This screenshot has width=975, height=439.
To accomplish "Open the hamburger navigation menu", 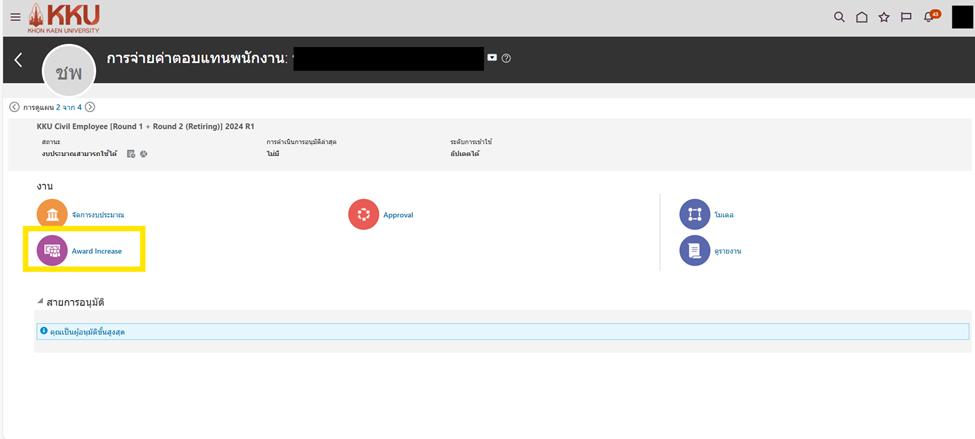I will point(15,17).
